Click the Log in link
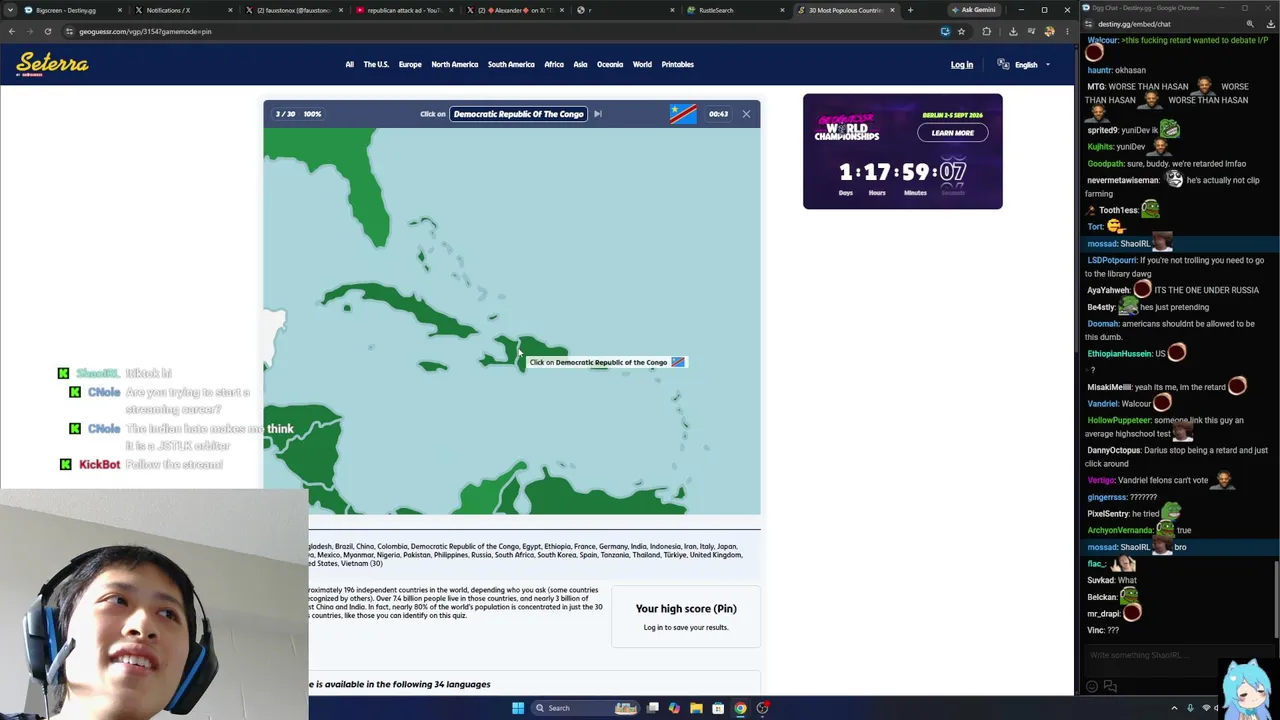Screen dimensions: 1280x720 (x=962, y=65)
